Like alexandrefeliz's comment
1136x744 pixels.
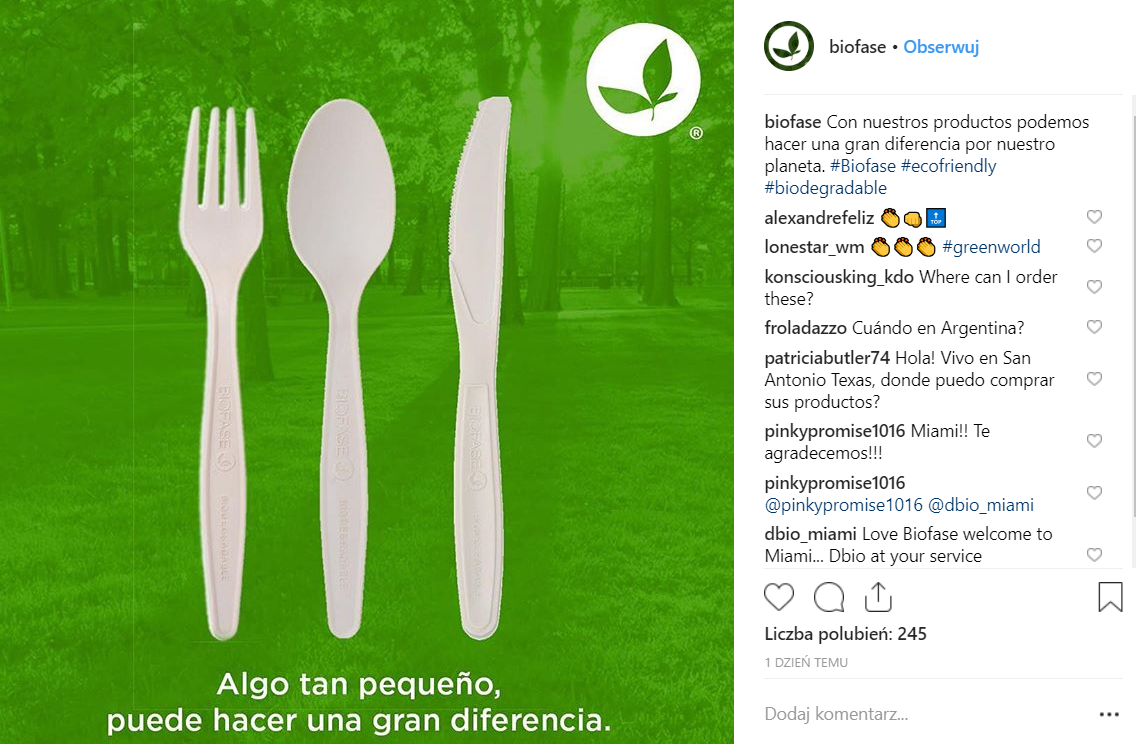(1094, 217)
